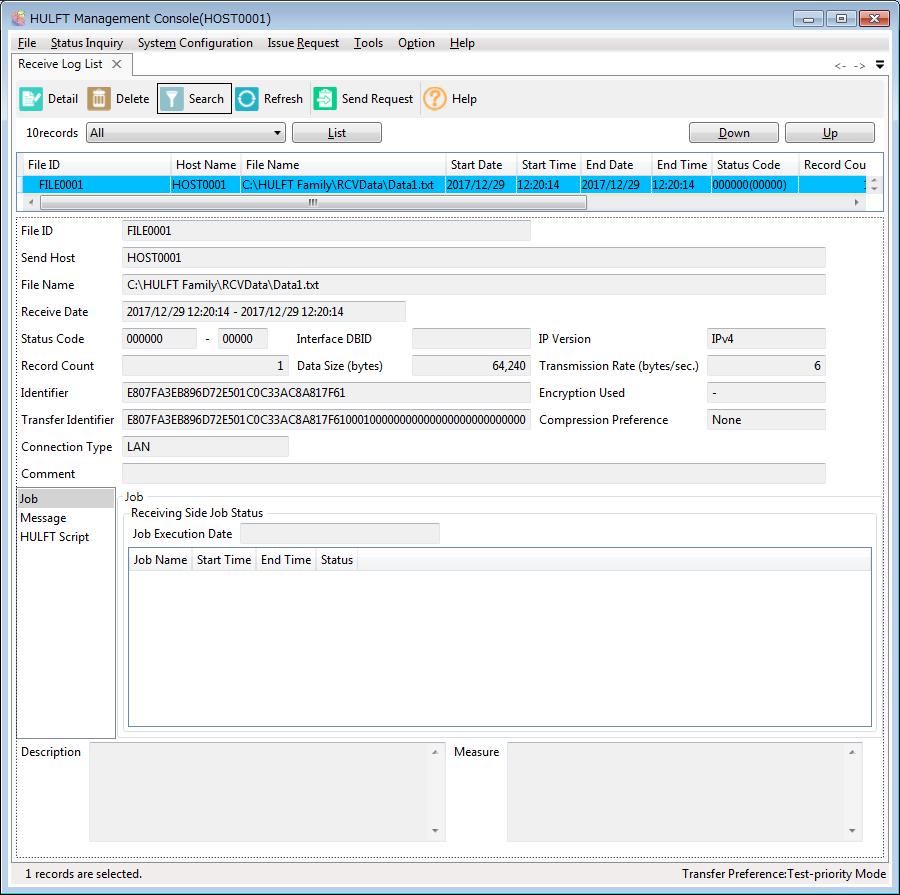Click the Job Execution Date field

(340, 533)
